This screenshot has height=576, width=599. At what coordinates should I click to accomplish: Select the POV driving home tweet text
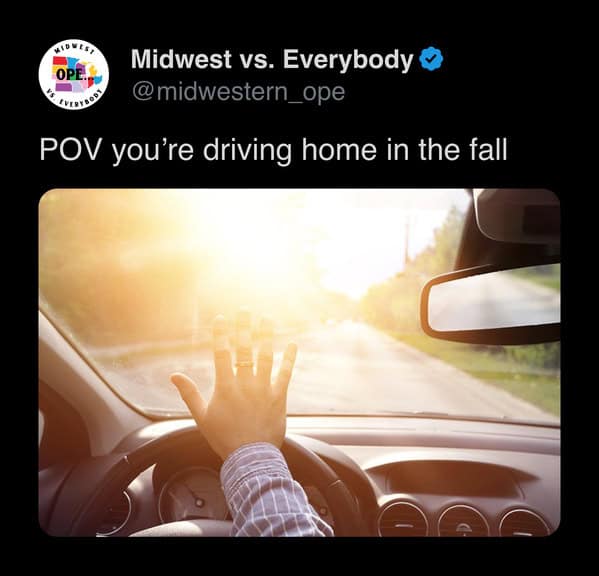pos(273,150)
